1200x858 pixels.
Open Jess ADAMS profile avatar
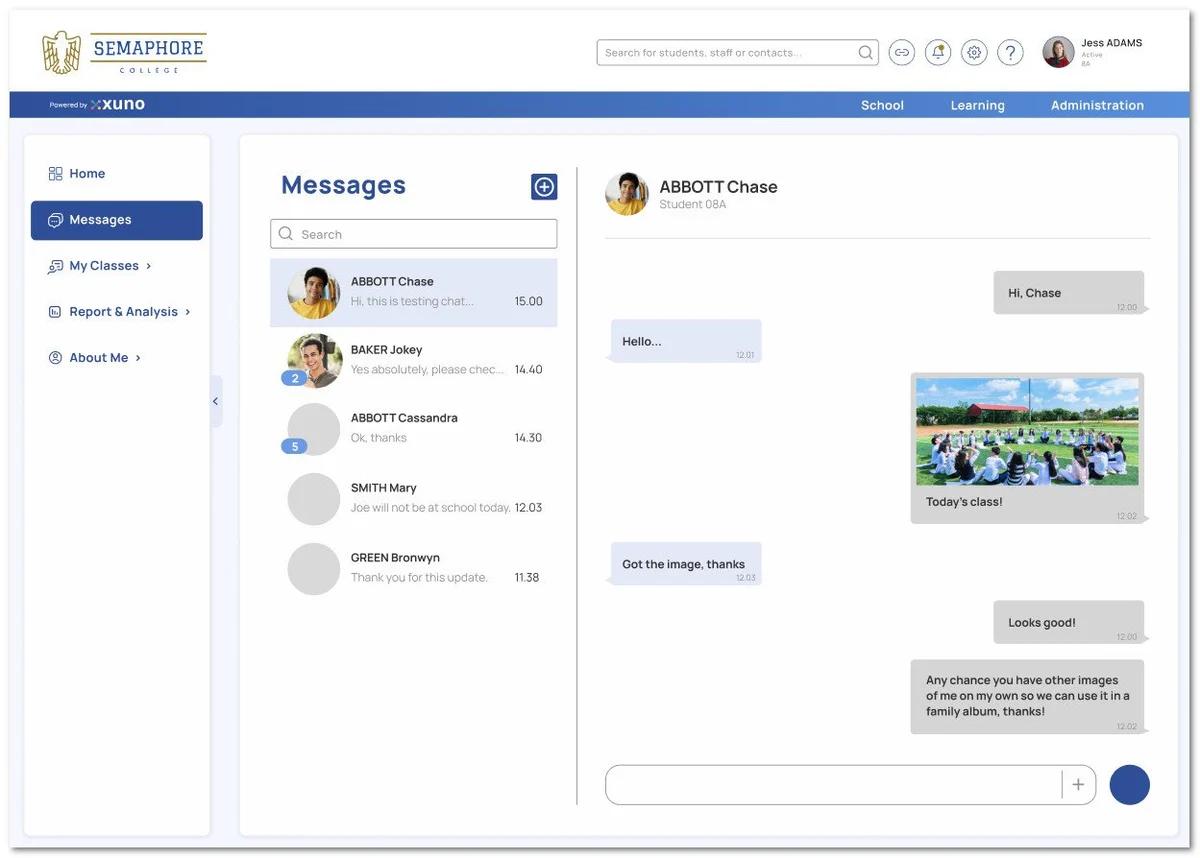1058,52
